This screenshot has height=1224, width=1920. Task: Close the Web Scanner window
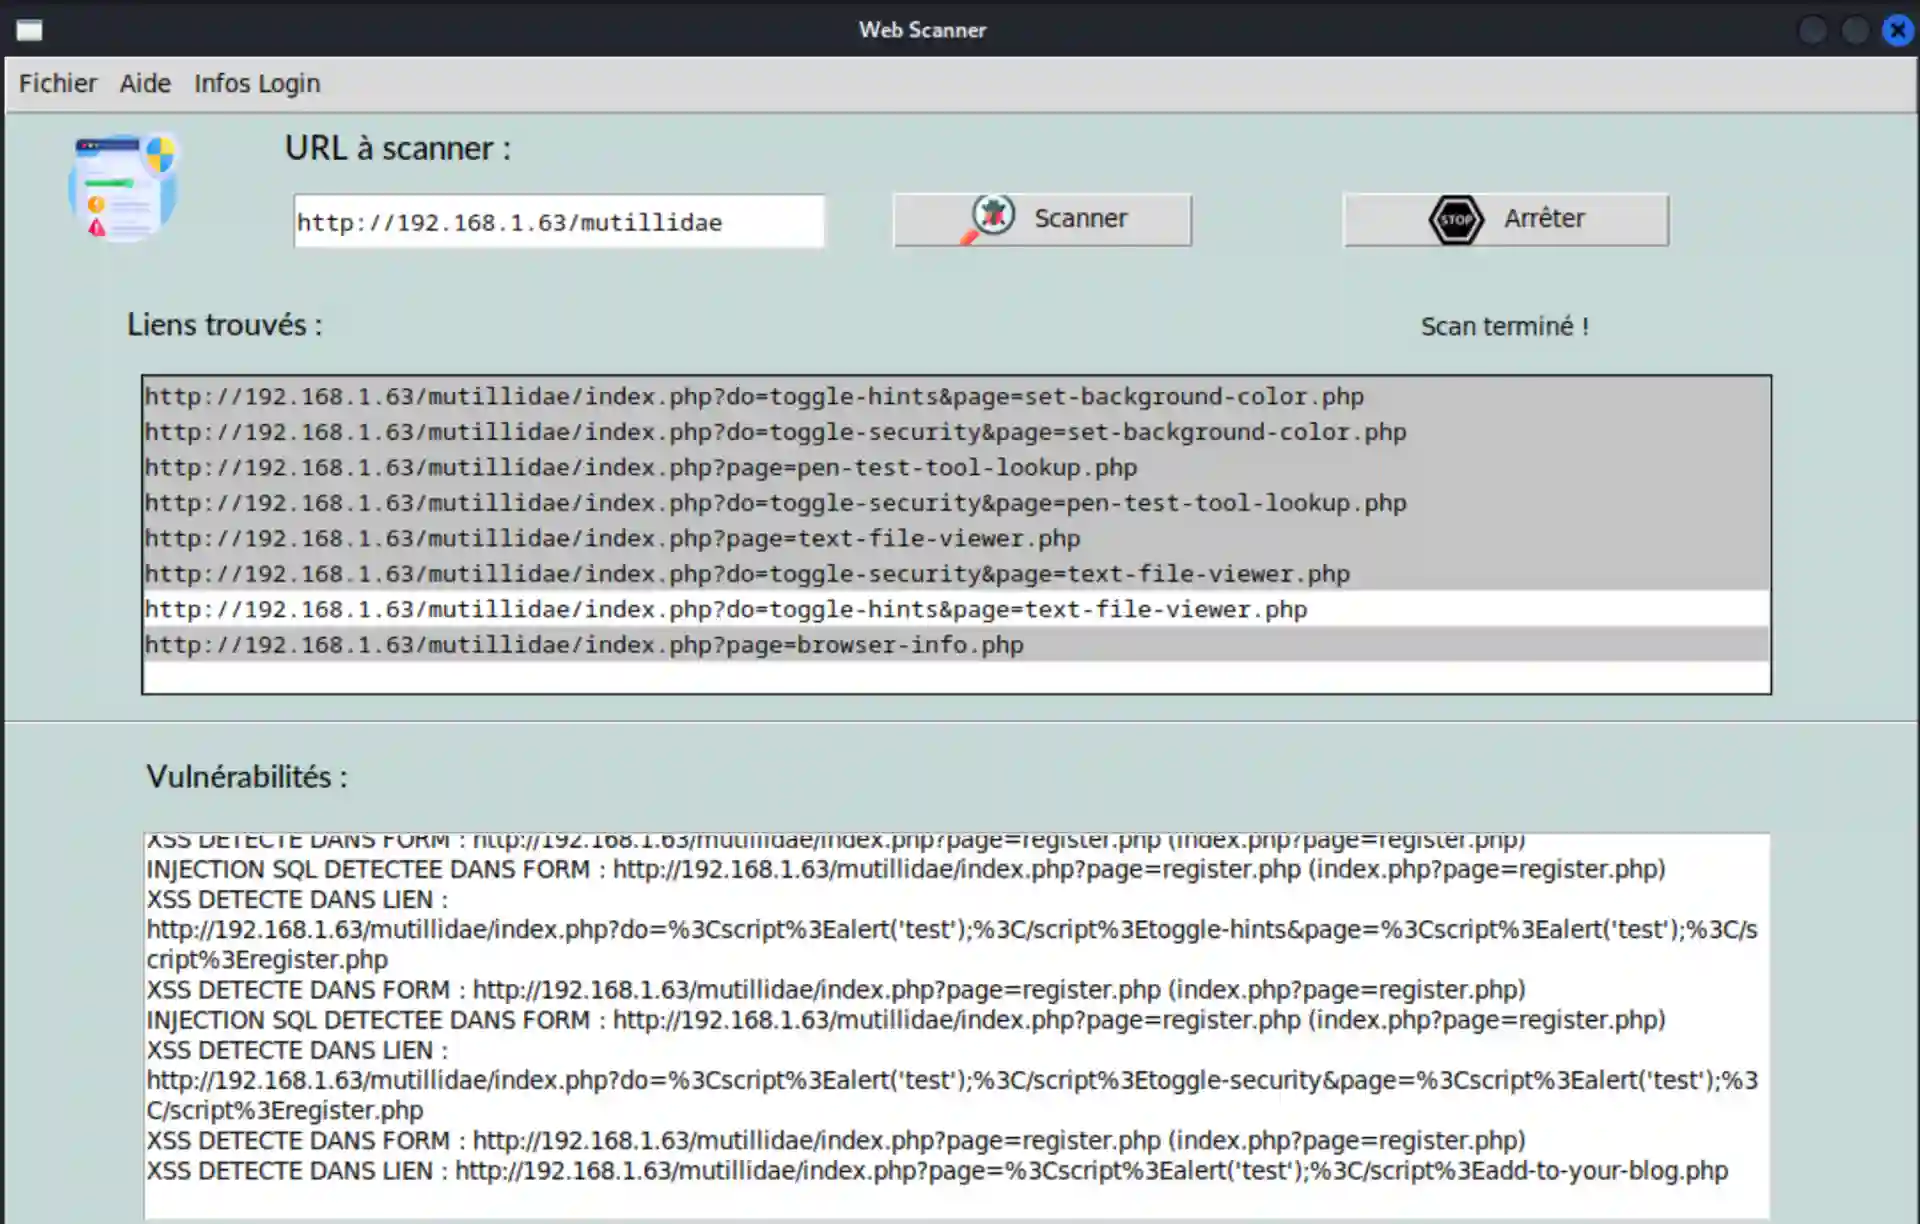[1897, 30]
